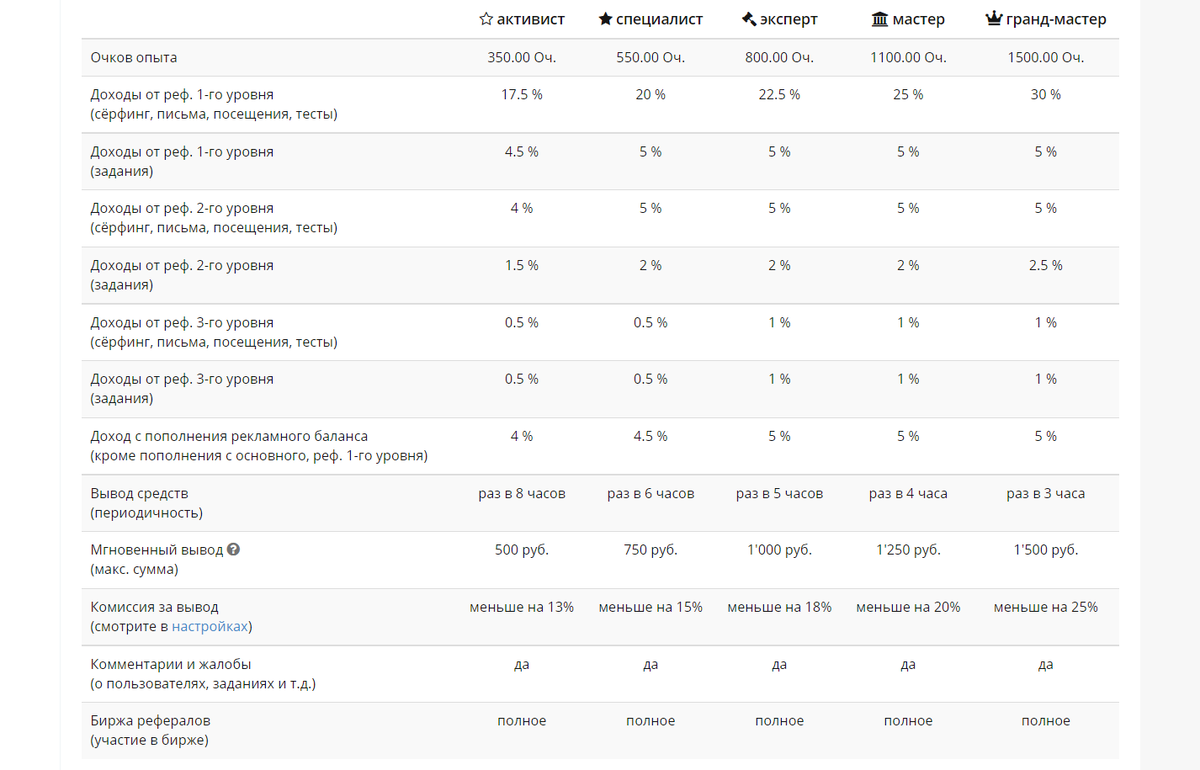
Task: Click the Комментарии и жалобы row label
Action: [x=171, y=664]
